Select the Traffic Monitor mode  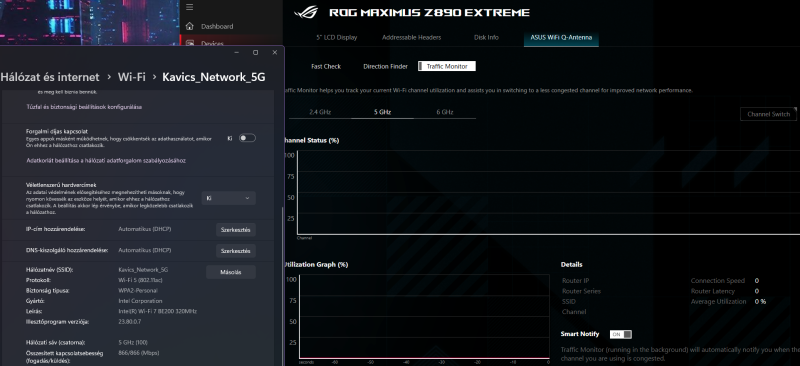click(x=447, y=66)
